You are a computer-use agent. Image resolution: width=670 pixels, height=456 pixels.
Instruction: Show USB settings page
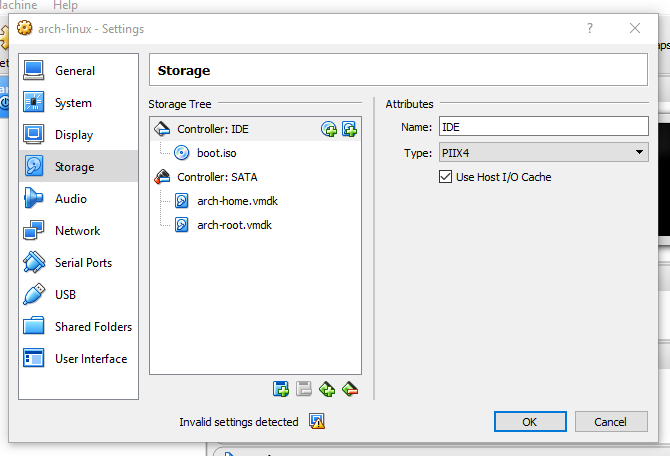coord(79,294)
